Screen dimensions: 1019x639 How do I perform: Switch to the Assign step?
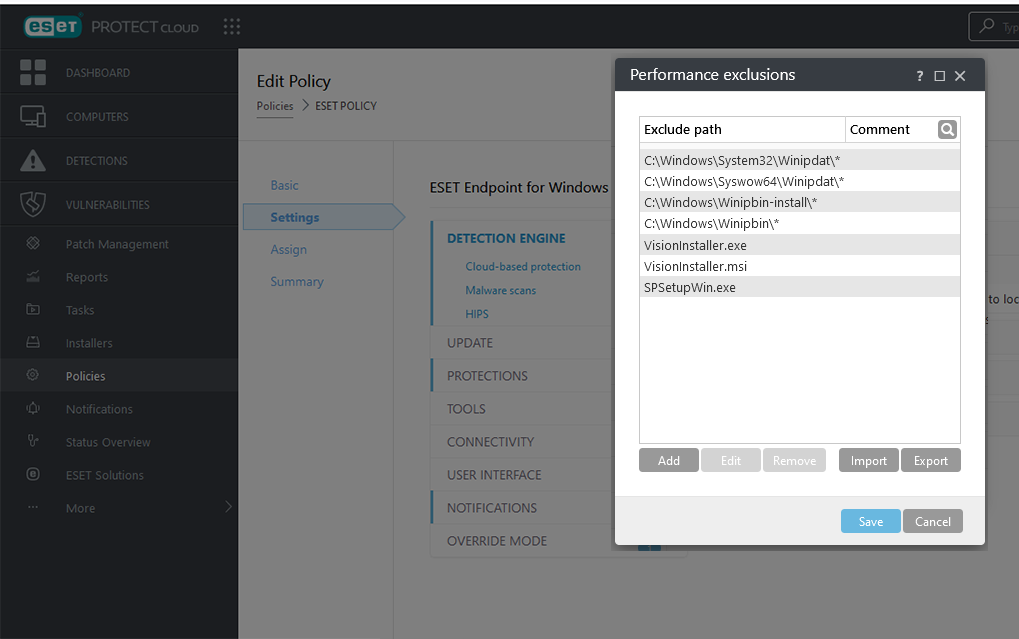(289, 250)
